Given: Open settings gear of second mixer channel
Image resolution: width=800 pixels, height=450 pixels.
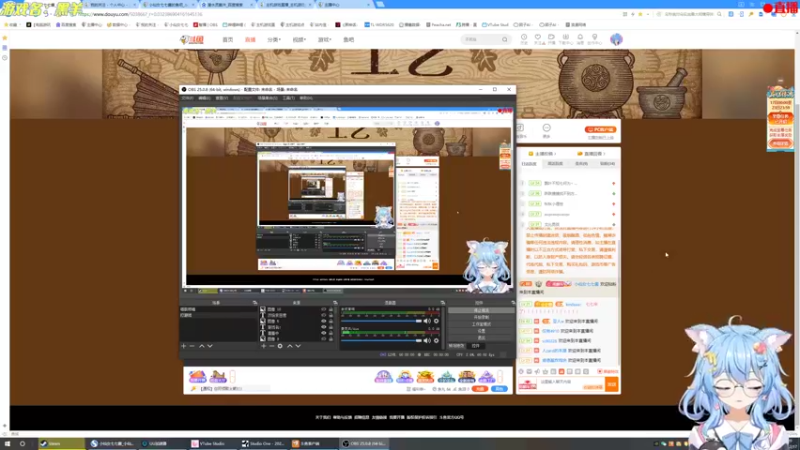Looking at the screenshot, I should click(x=436, y=340).
